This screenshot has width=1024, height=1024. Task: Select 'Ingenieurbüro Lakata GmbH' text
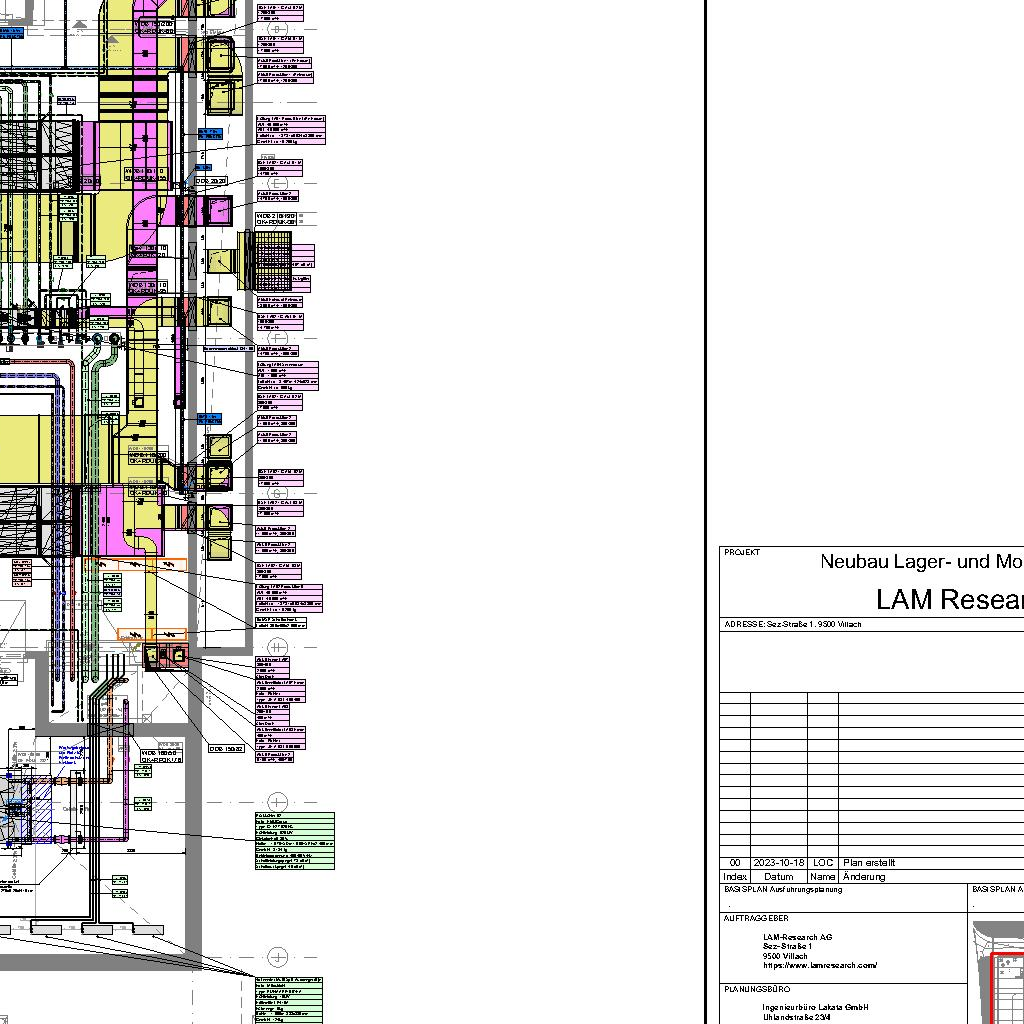(x=816, y=1008)
